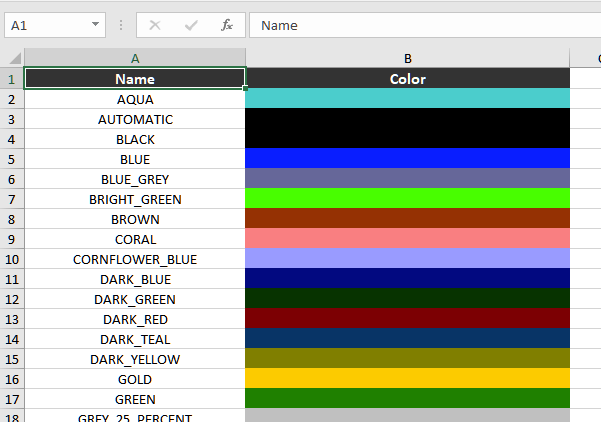Click the dark blue swatch in row 11

click(407, 278)
